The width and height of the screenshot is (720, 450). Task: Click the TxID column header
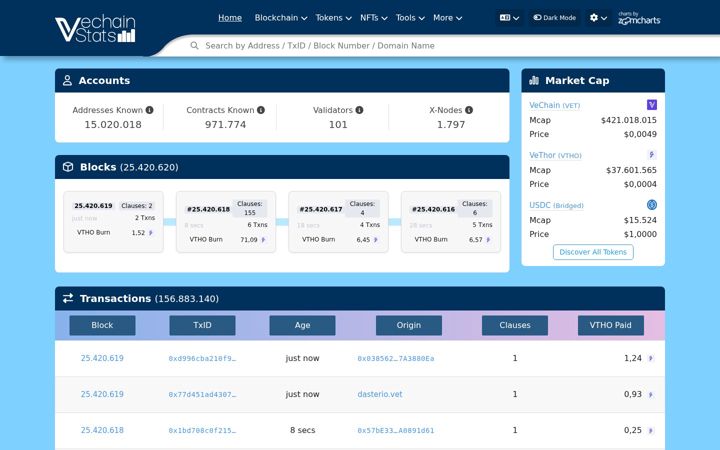pyautogui.click(x=202, y=325)
